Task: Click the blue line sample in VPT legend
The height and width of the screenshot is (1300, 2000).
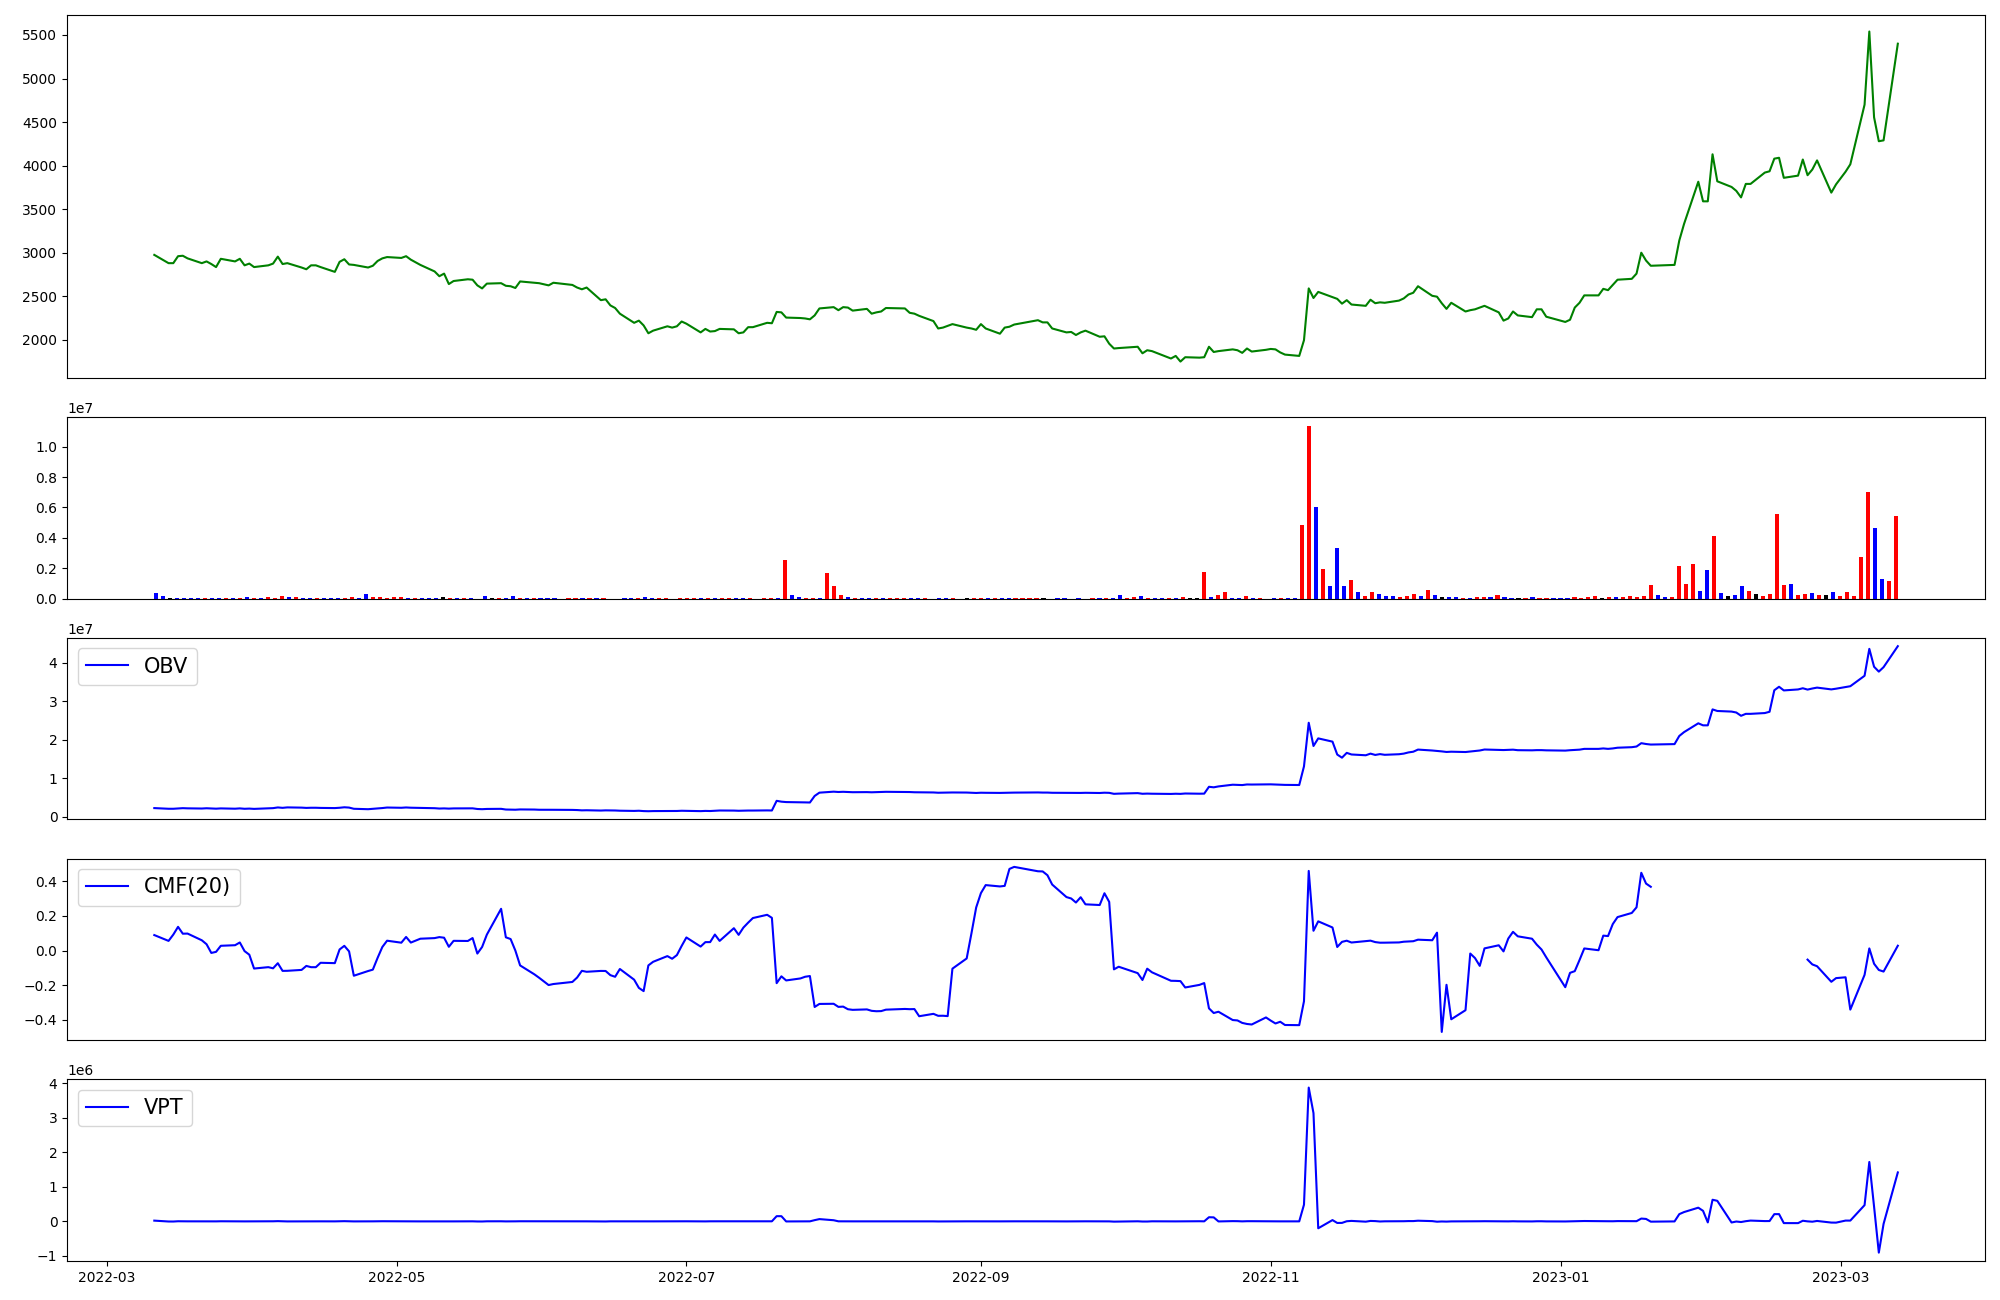Action: coord(108,1107)
